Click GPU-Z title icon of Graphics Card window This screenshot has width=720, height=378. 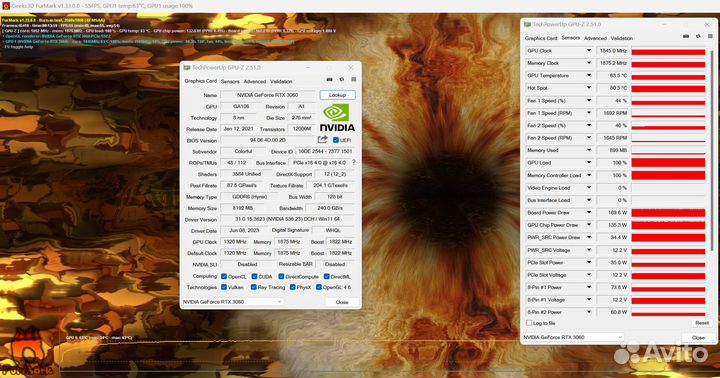187,68
